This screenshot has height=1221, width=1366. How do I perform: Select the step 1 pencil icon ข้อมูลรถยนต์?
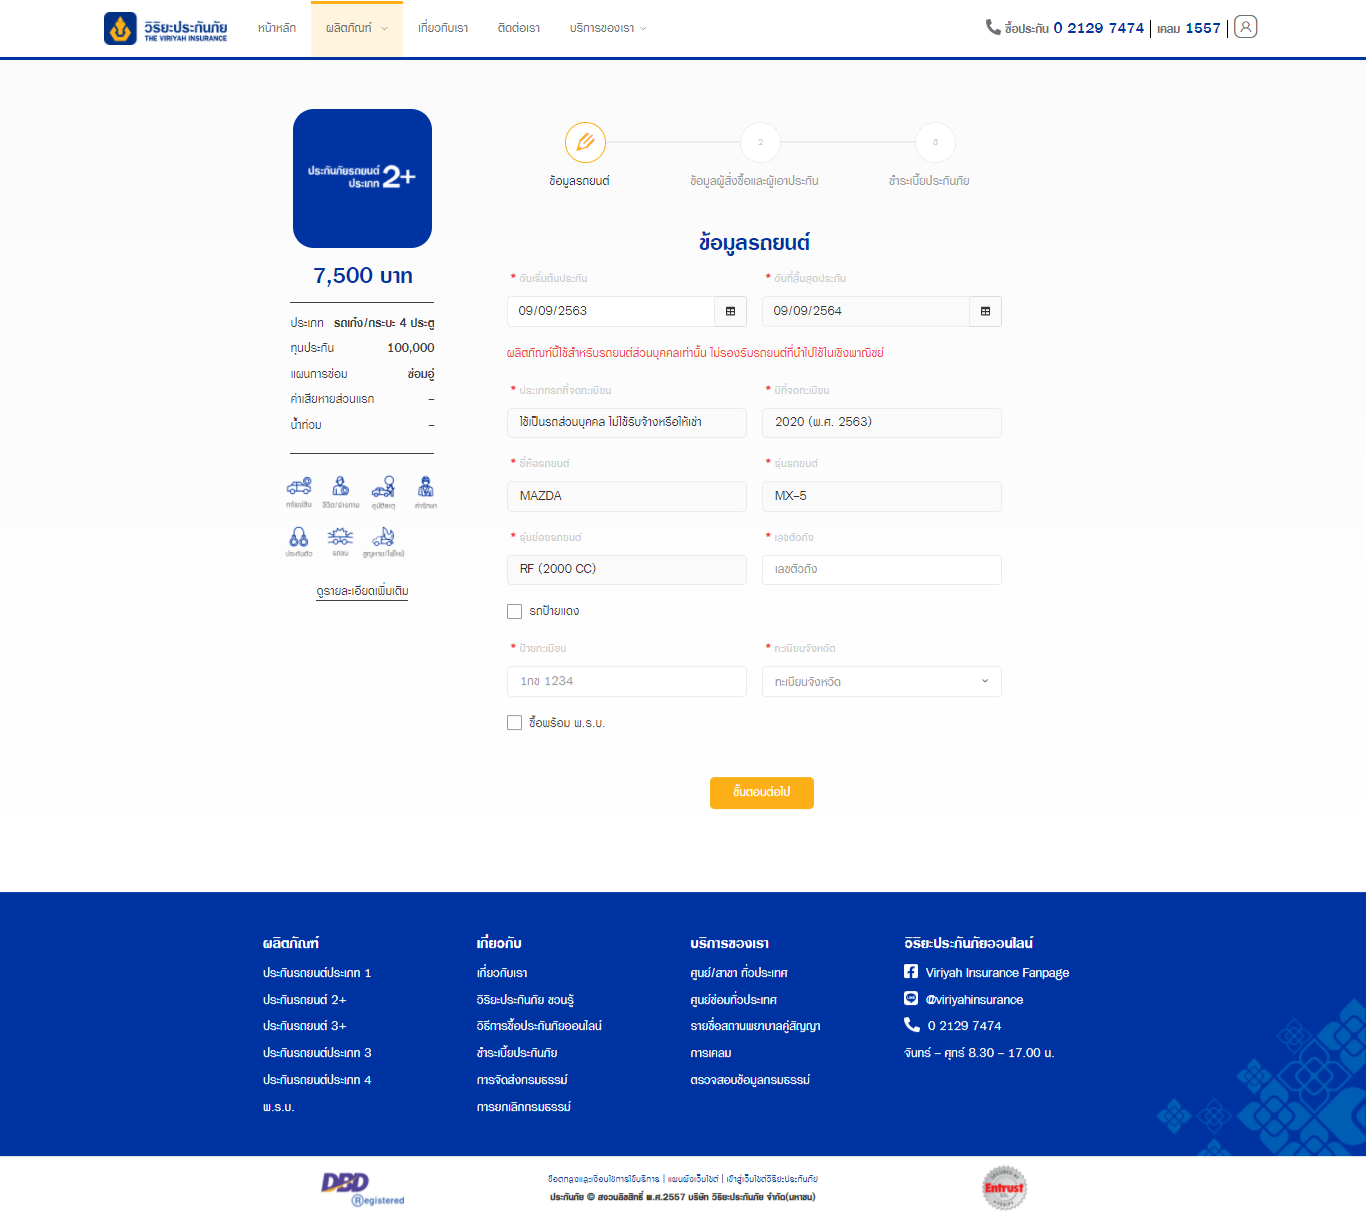[x=585, y=142]
